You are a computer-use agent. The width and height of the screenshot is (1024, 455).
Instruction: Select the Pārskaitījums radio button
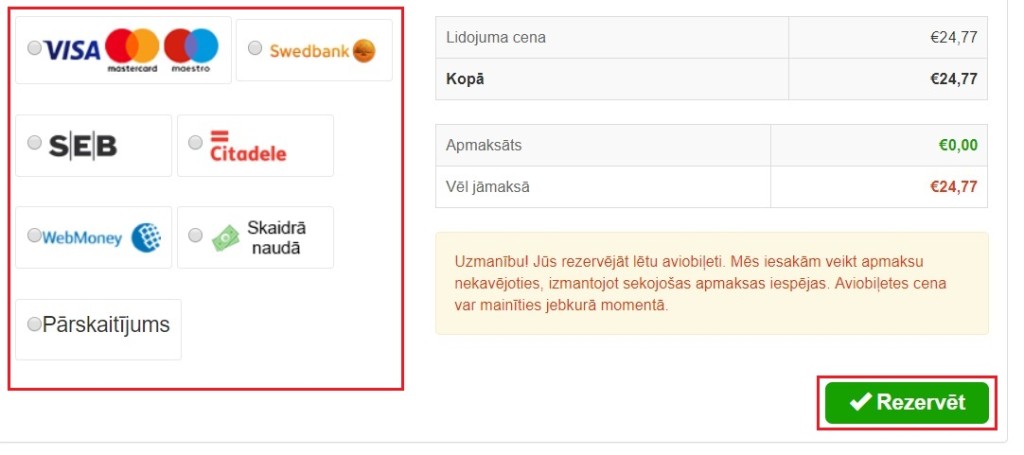(x=35, y=324)
